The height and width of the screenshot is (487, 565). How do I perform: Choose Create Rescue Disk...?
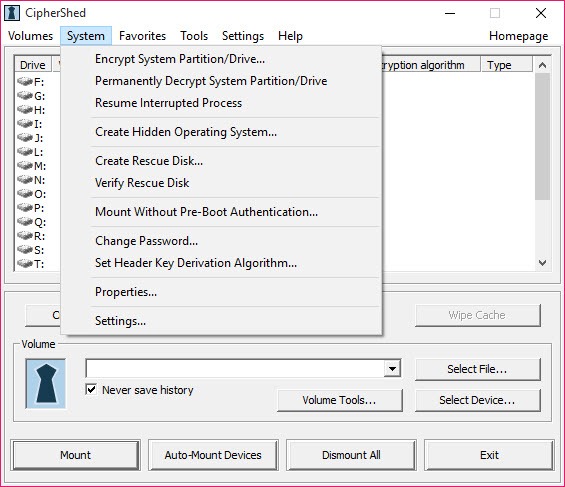pyautogui.click(x=221, y=161)
